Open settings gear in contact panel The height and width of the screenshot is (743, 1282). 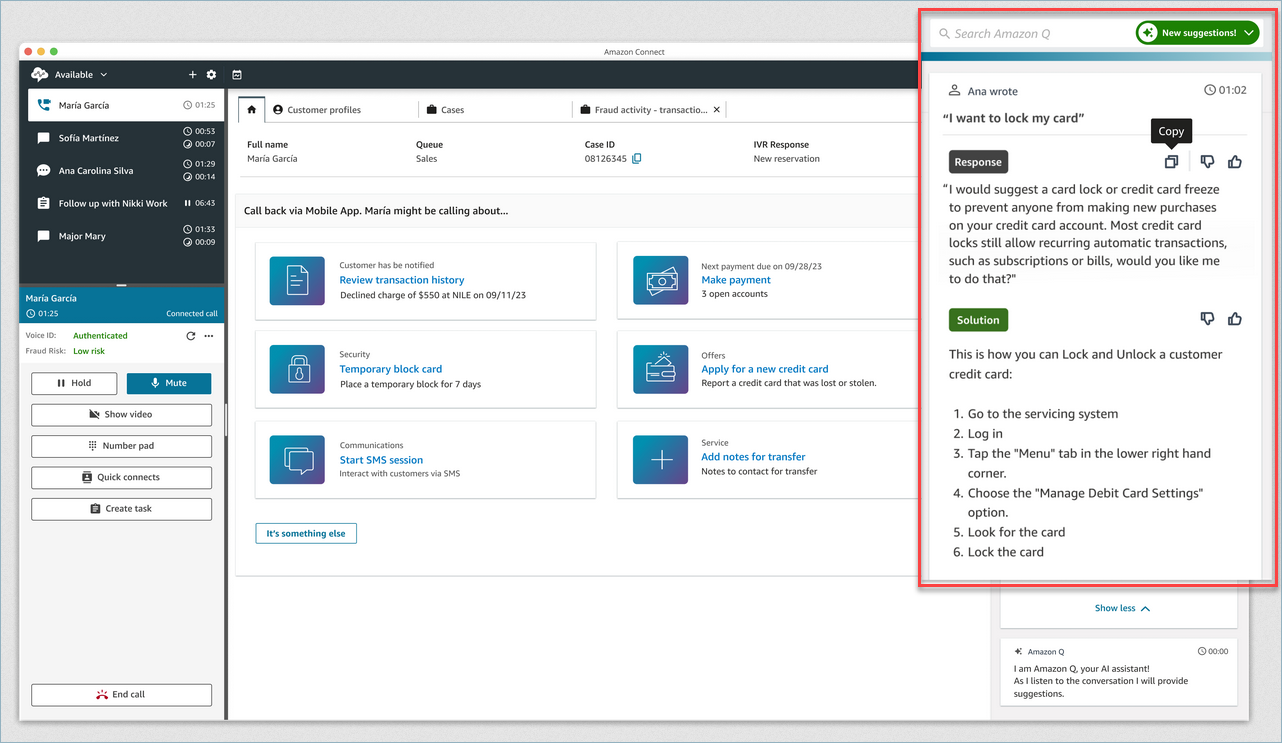coord(211,75)
